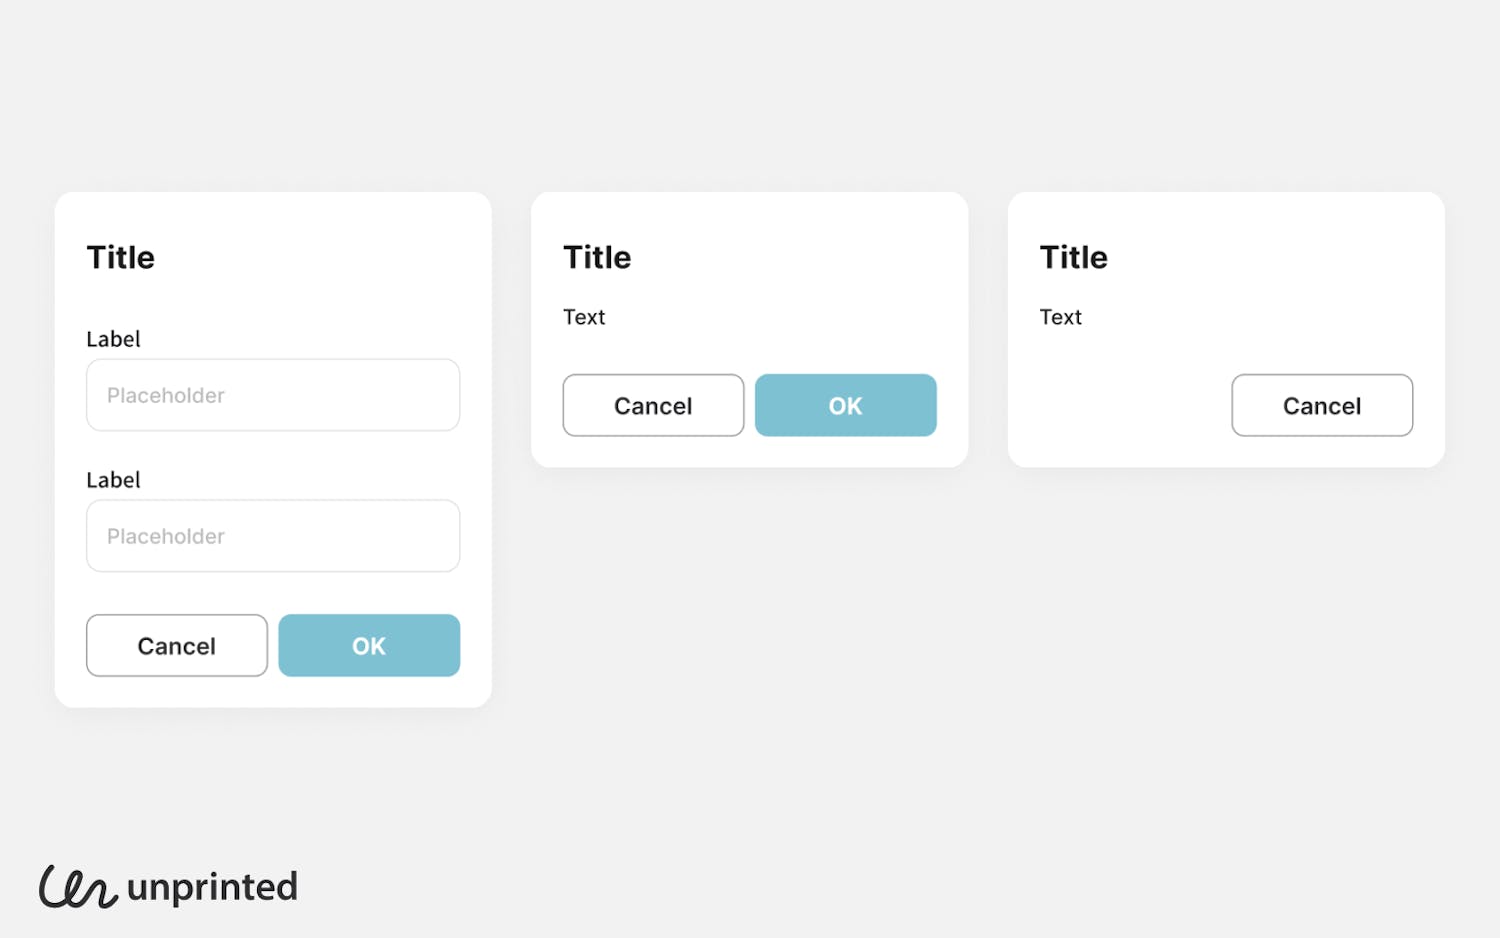
Task: Click the Text body in the Cancel-only dialog
Action: [1060, 317]
